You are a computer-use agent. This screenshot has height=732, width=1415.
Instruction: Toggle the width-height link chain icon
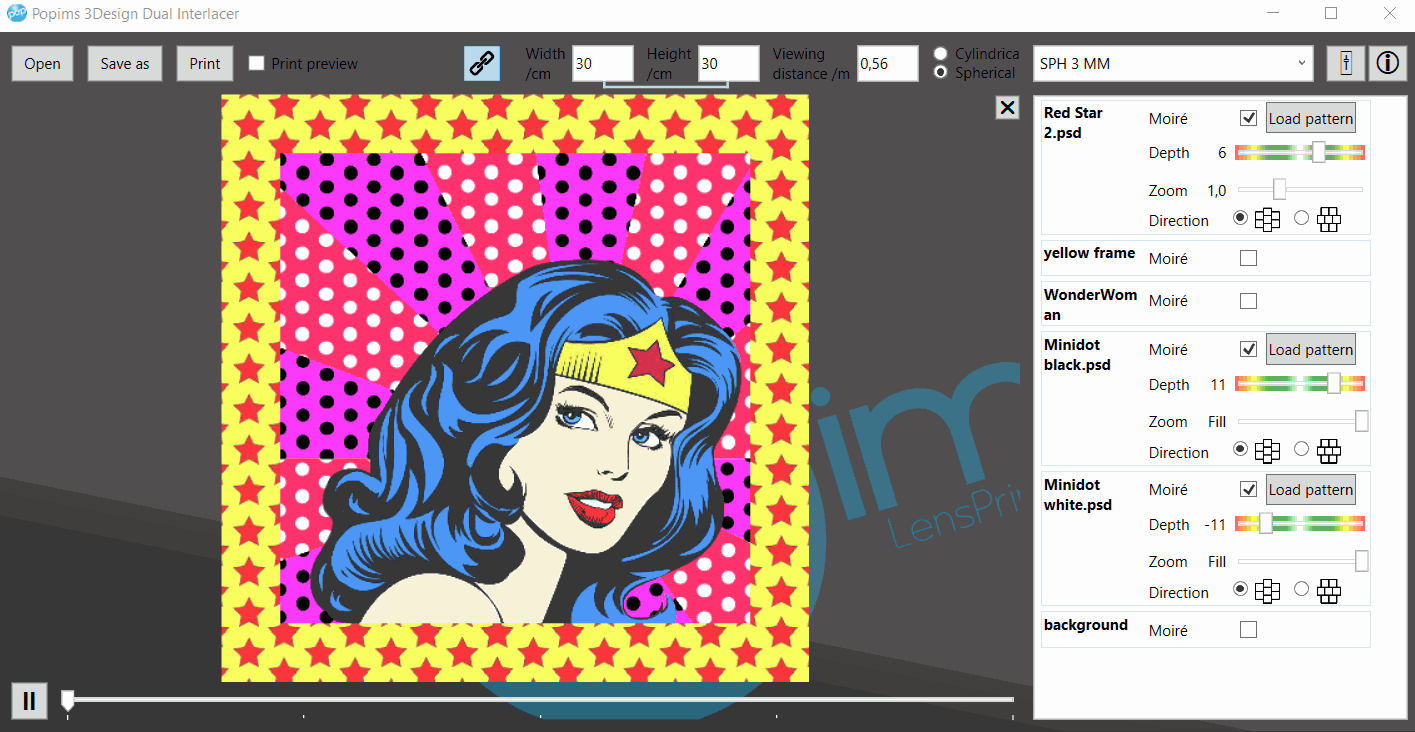(482, 63)
